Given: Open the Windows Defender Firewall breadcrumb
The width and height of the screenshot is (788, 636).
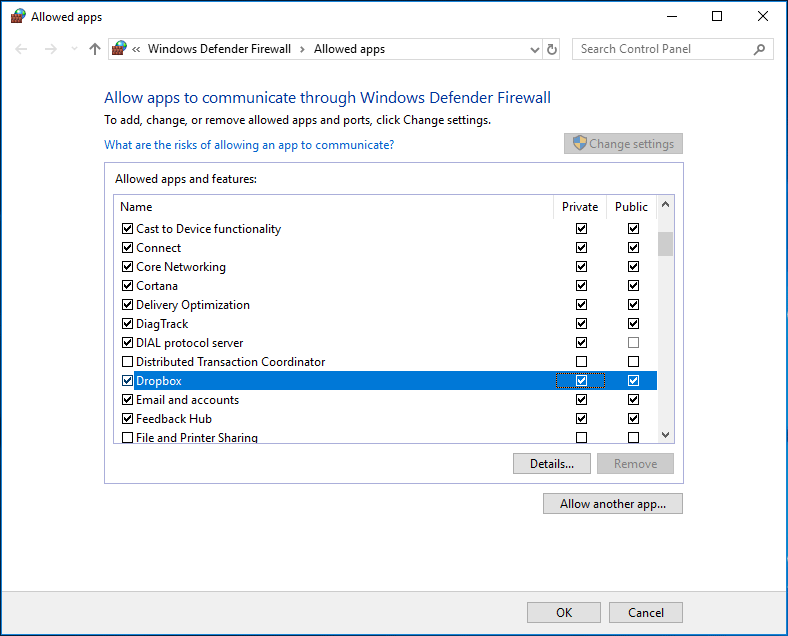Looking at the screenshot, I should [219, 49].
